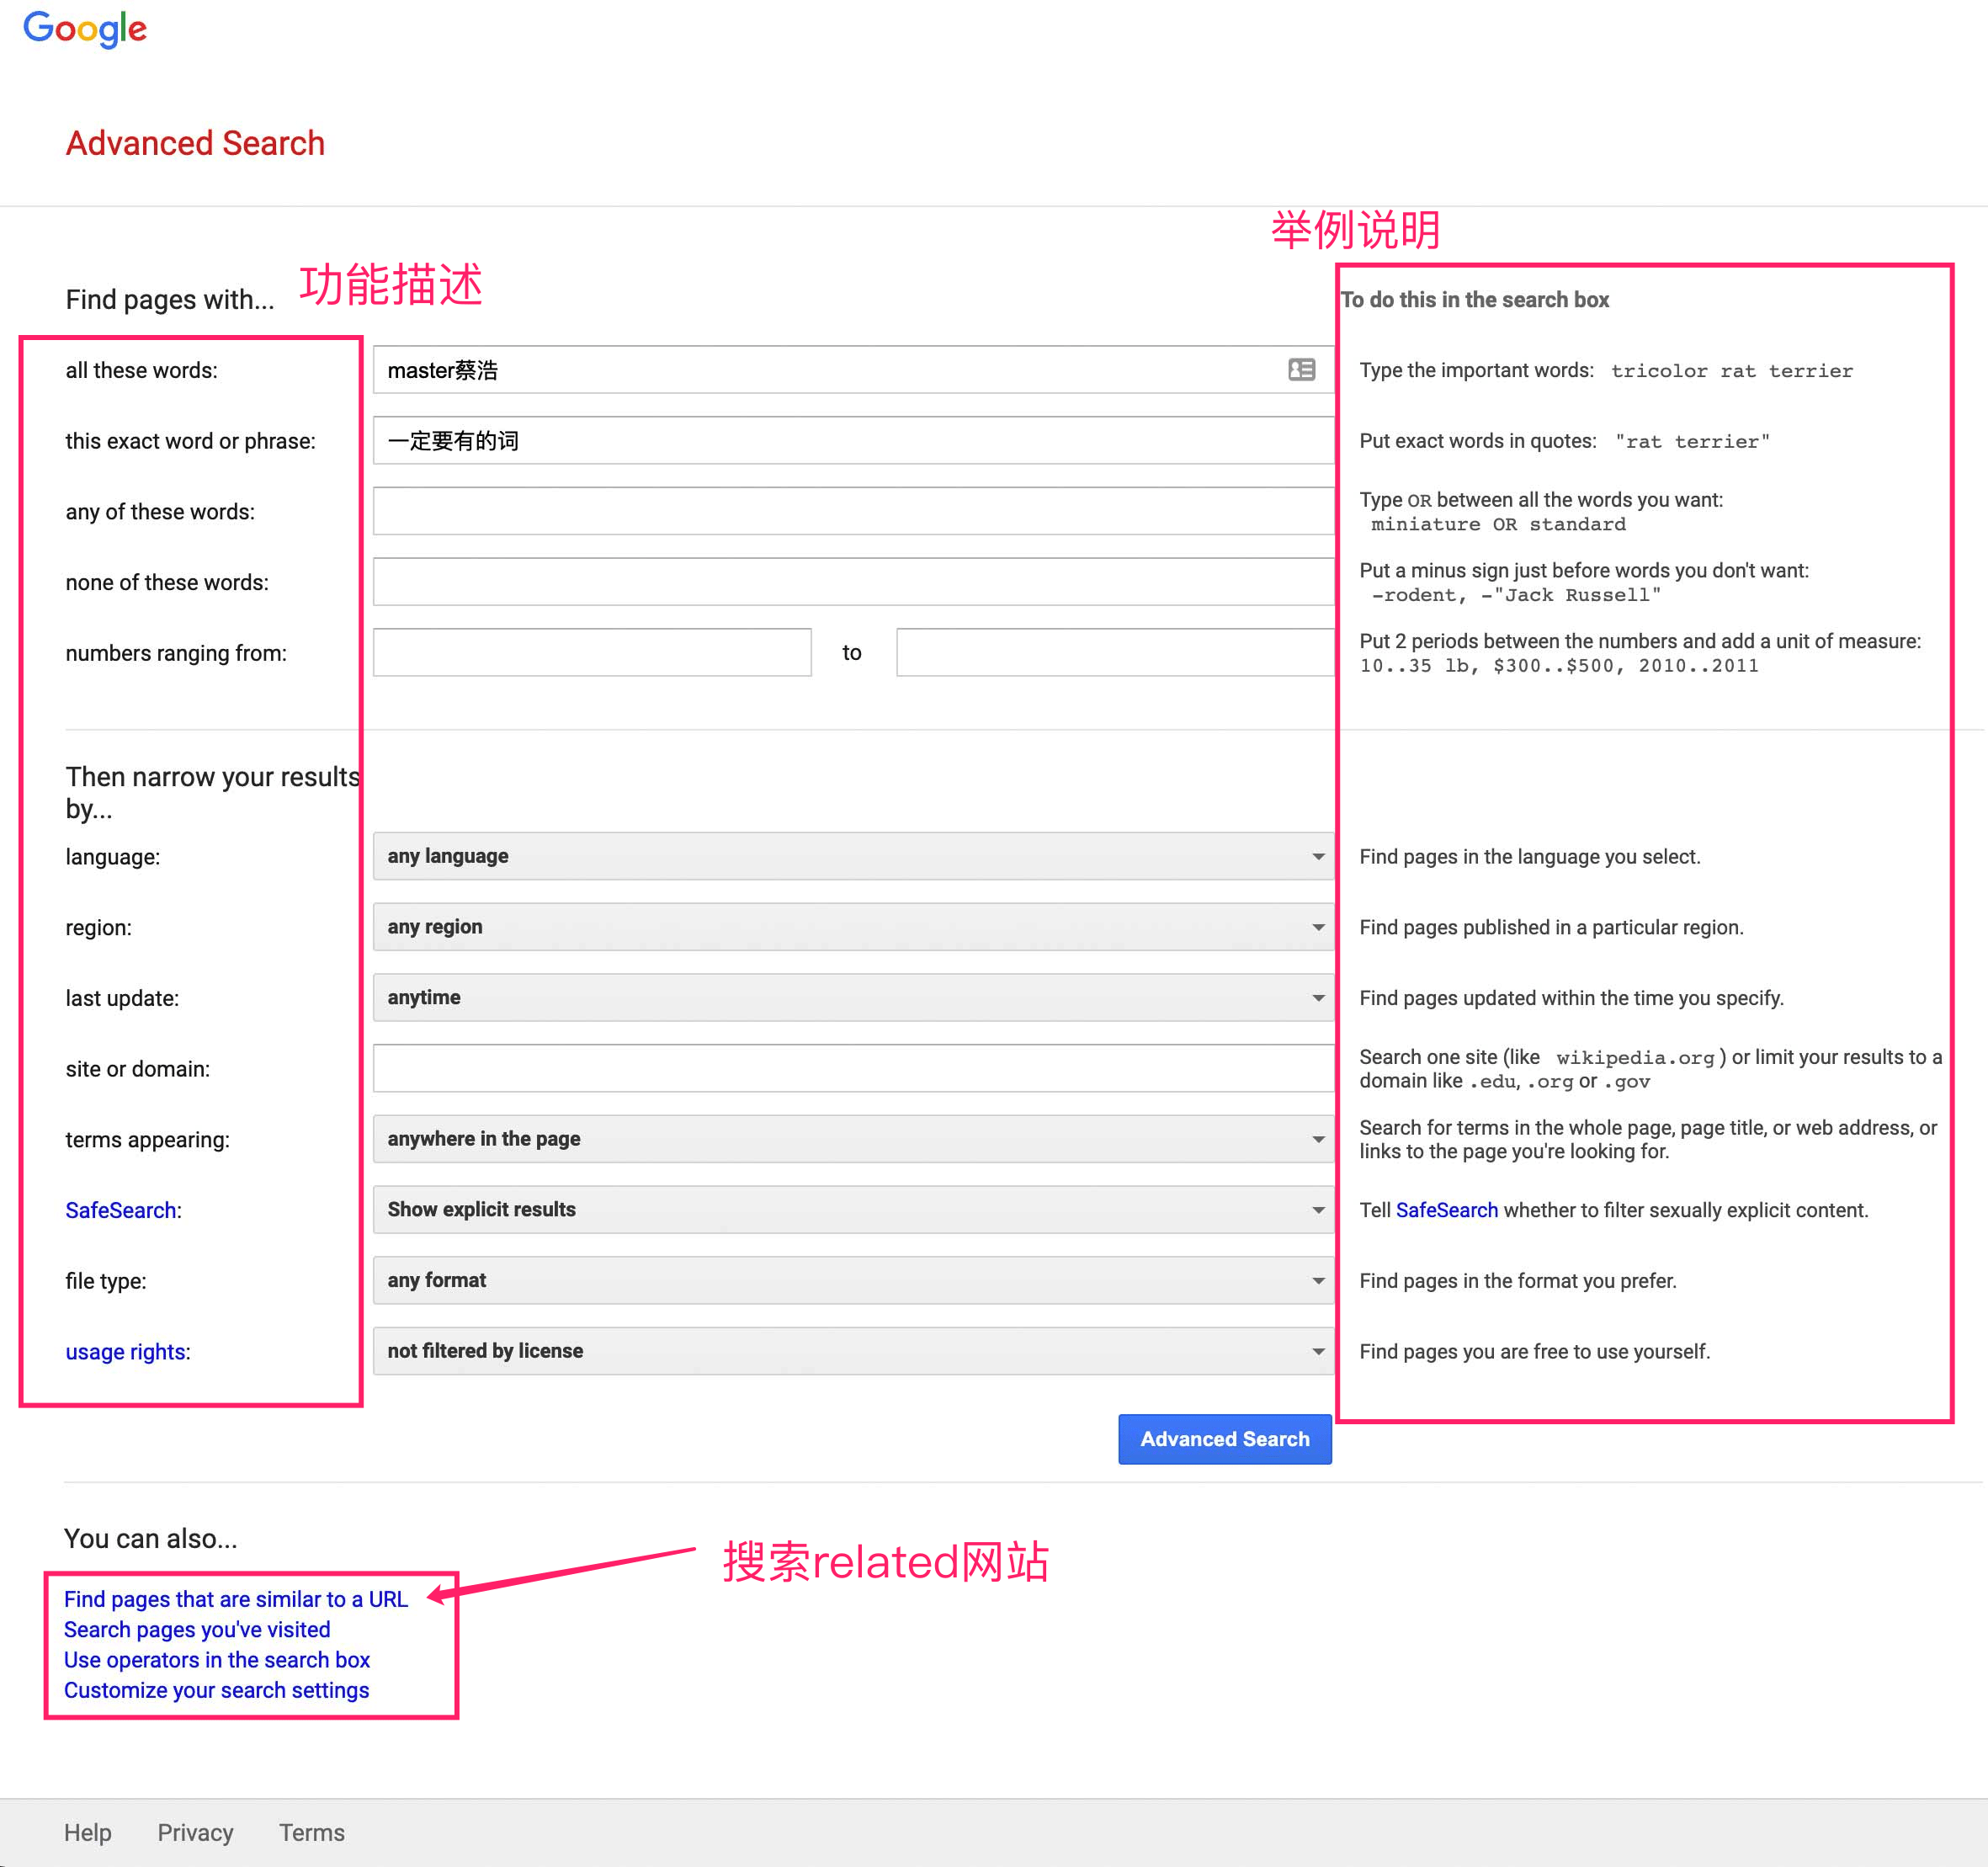The width and height of the screenshot is (1988, 1867).
Task: Open the usage rights label link
Action: [x=126, y=1352]
